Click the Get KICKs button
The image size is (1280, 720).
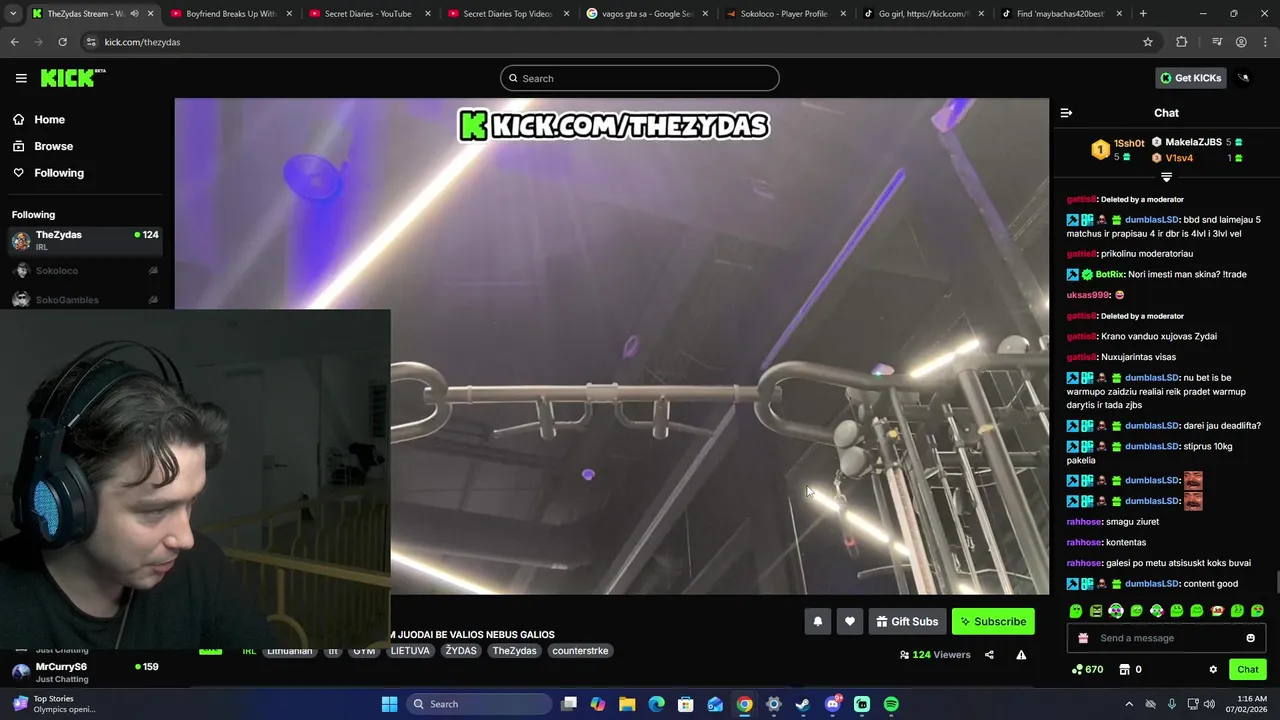(x=1190, y=78)
